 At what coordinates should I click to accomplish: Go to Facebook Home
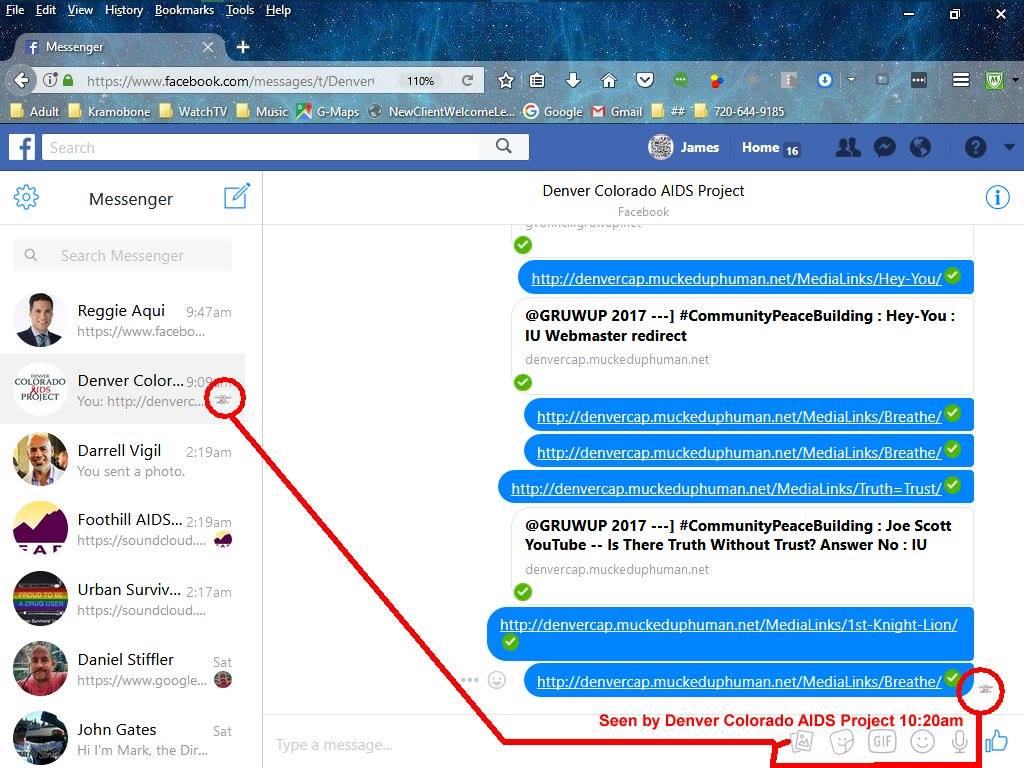coord(760,148)
